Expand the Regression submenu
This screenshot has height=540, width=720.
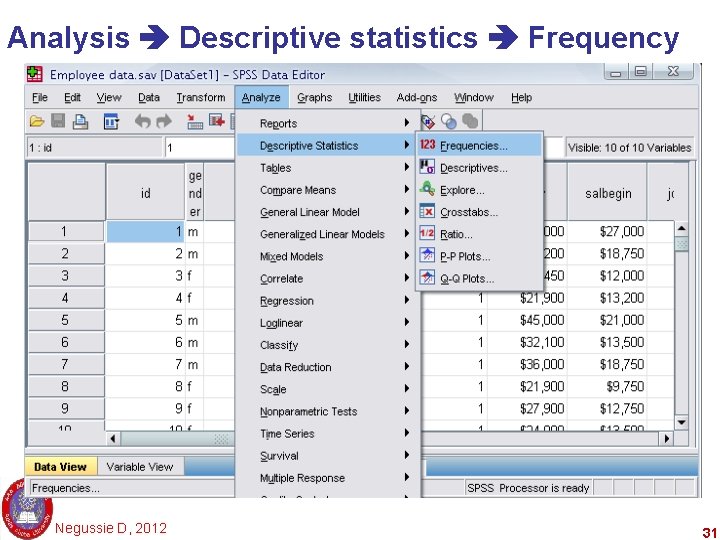pyautogui.click(x=328, y=300)
